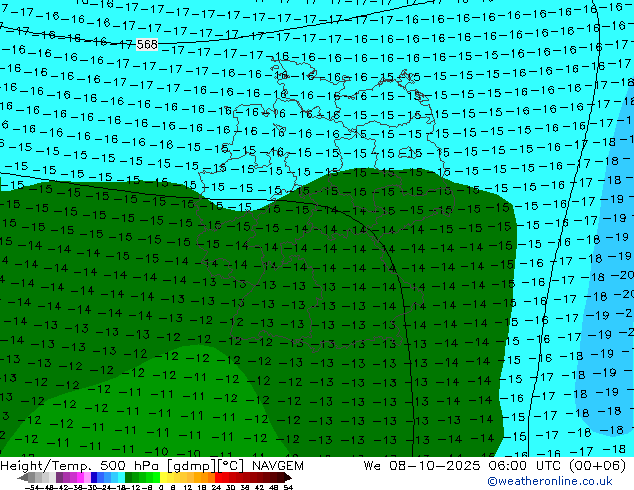Click the yellow 0-degree swatch in legend
634x490 pixels.
[163, 477]
